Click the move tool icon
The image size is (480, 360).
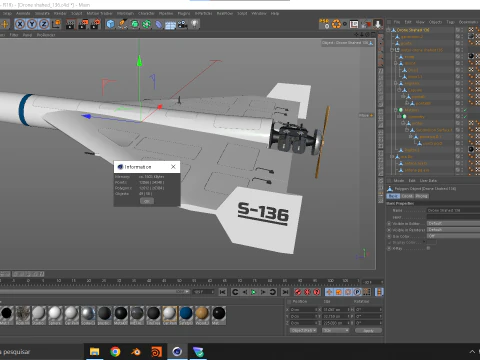pyautogui.click(x=5, y=24)
